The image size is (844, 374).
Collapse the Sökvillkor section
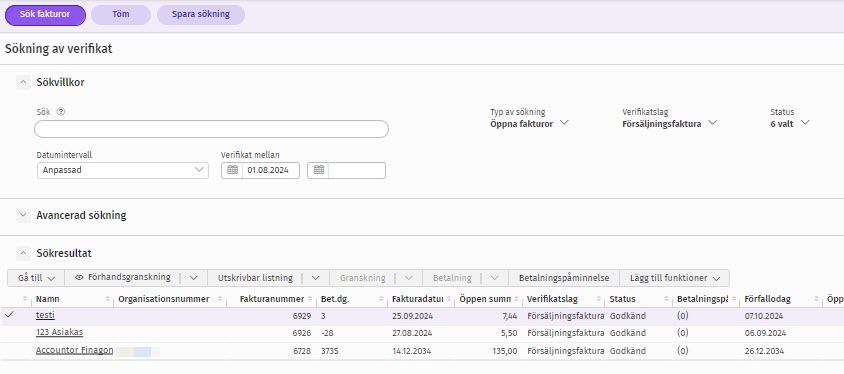[23, 82]
